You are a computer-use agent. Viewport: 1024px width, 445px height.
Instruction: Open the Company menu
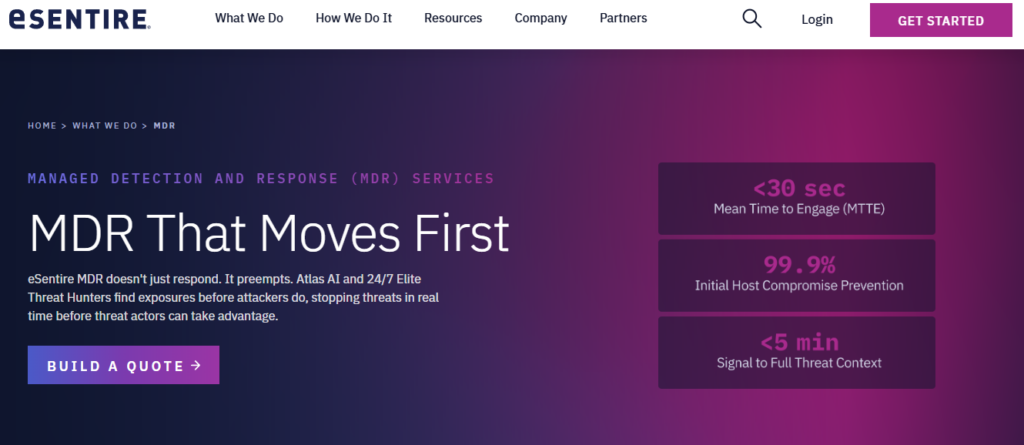(541, 18)
